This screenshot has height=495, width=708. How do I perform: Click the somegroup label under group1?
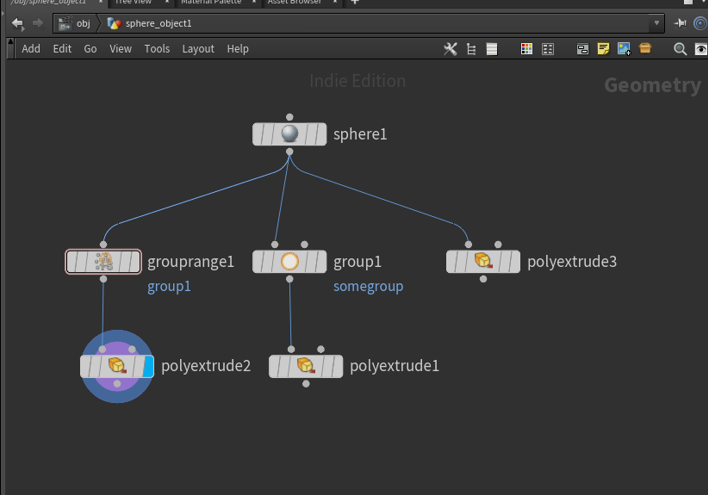368,287
